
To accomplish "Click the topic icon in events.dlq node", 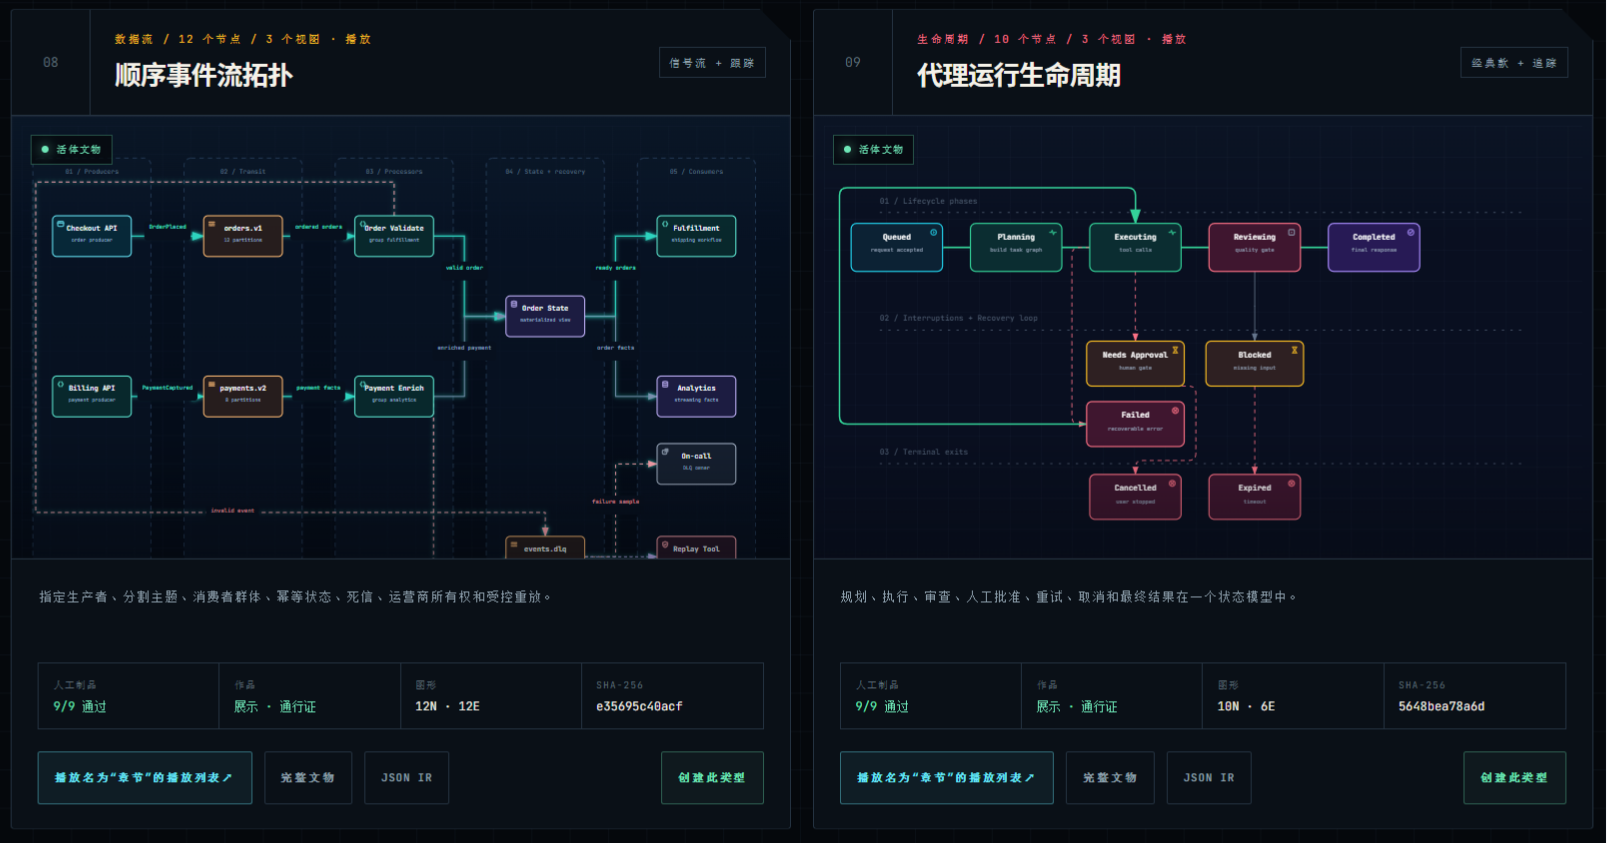I will tap(514, 545).
